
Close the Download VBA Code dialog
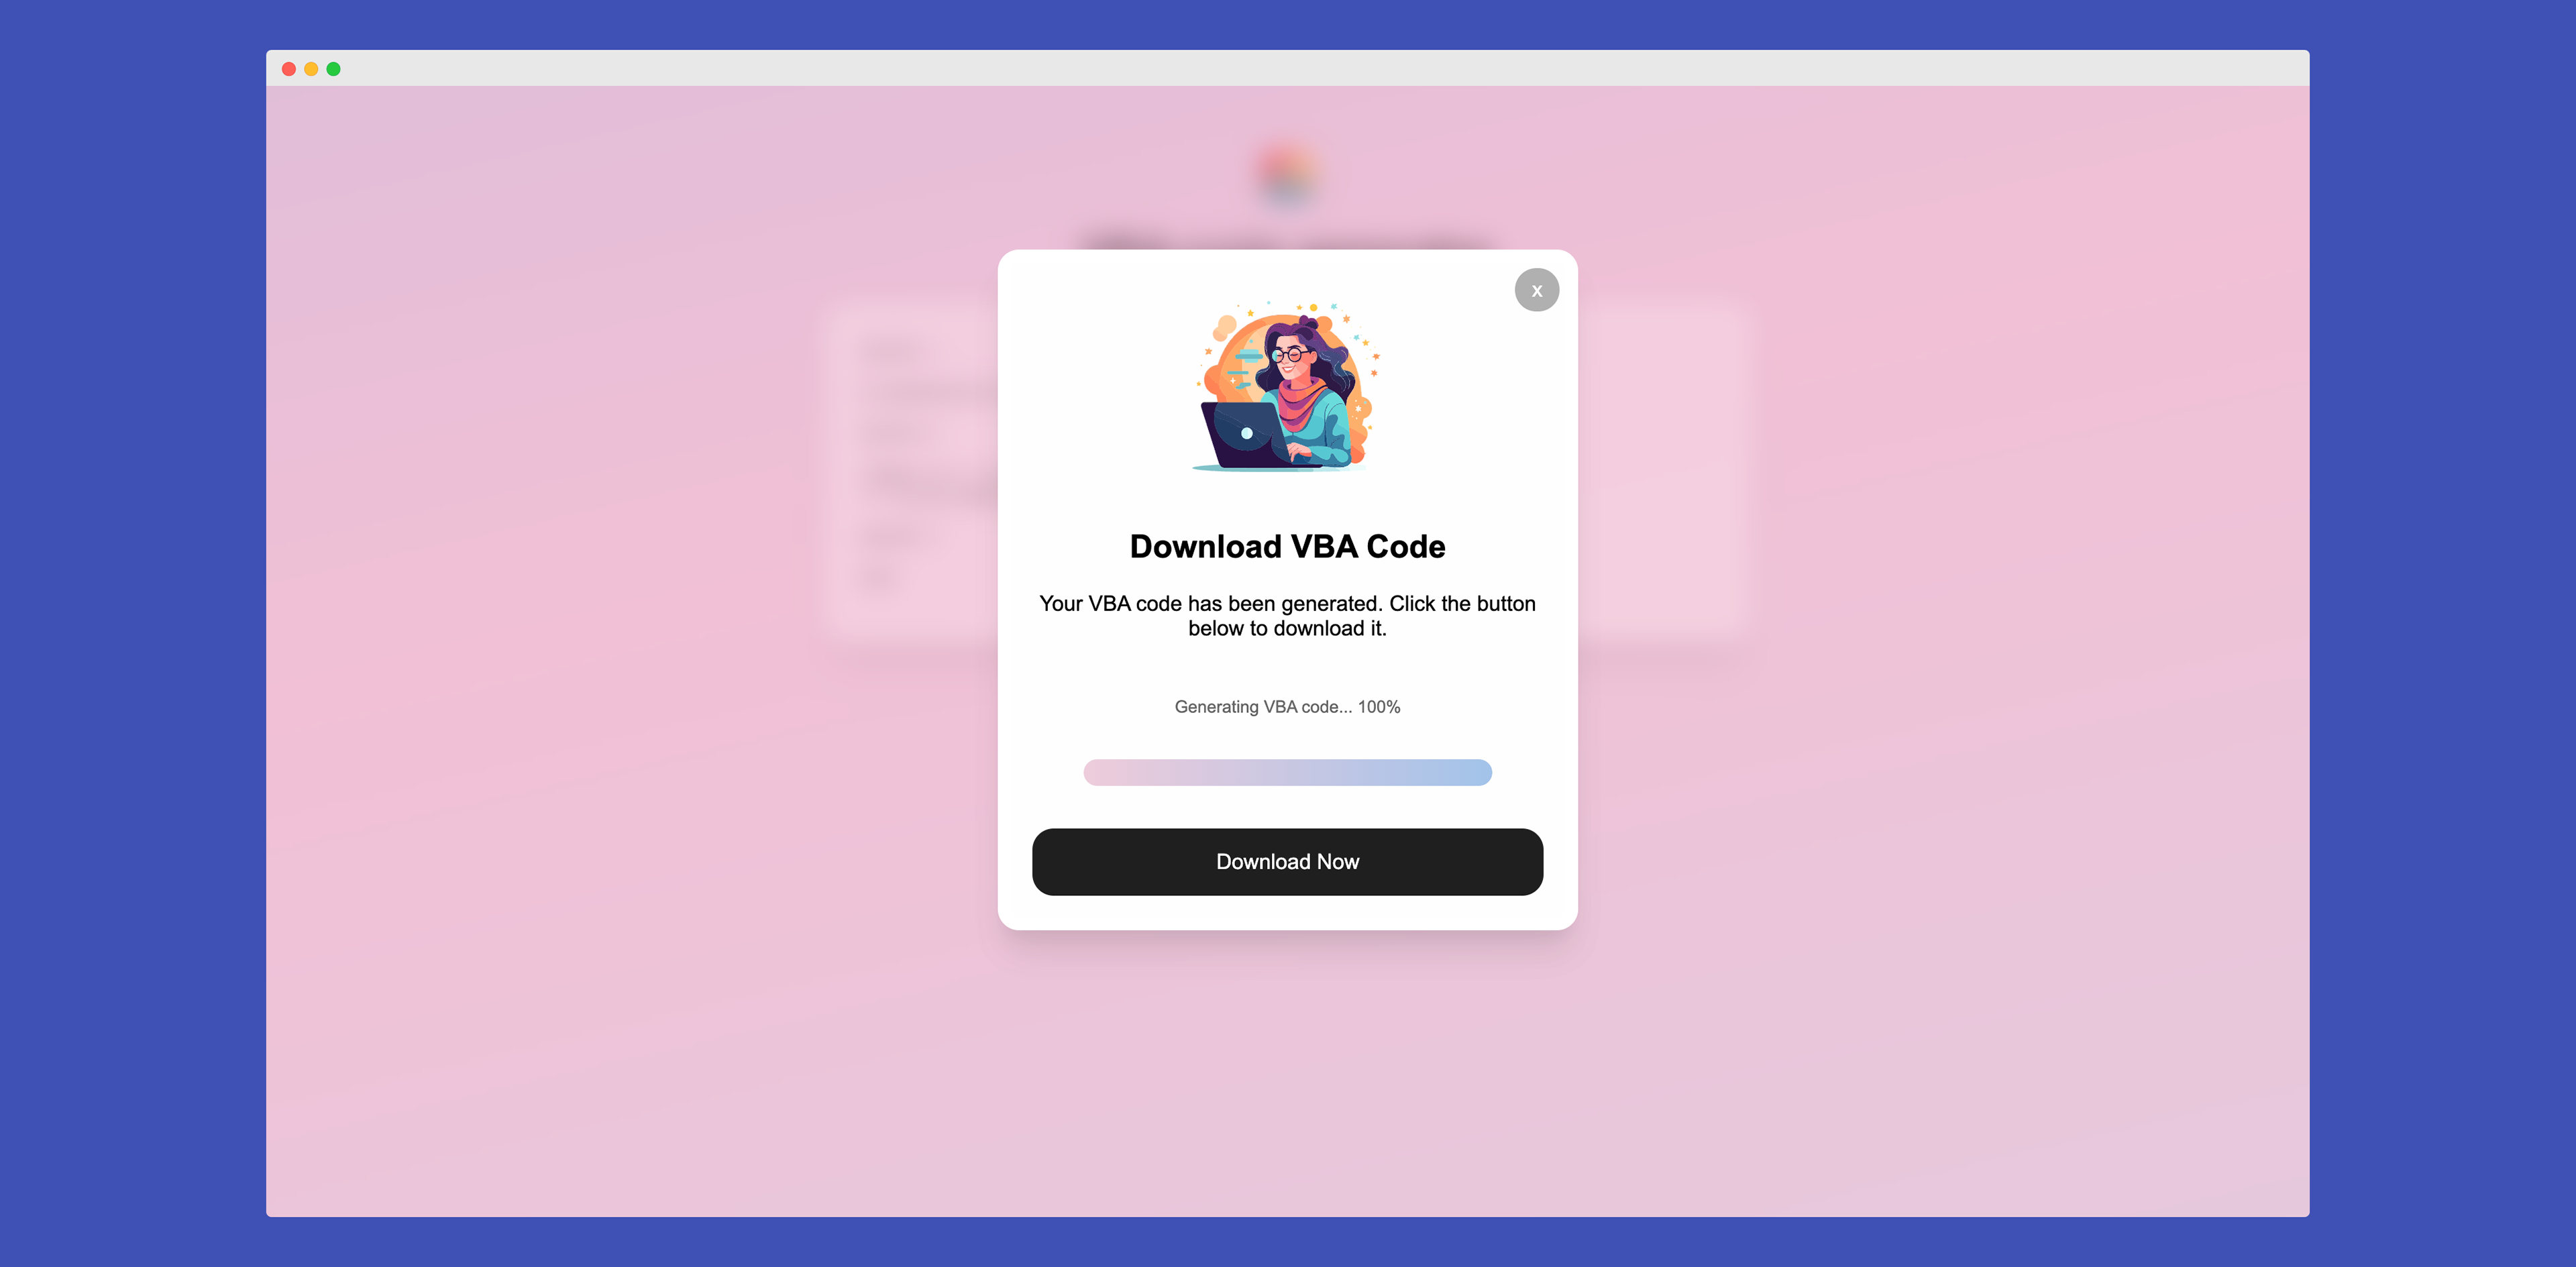tap(1536, 290)
